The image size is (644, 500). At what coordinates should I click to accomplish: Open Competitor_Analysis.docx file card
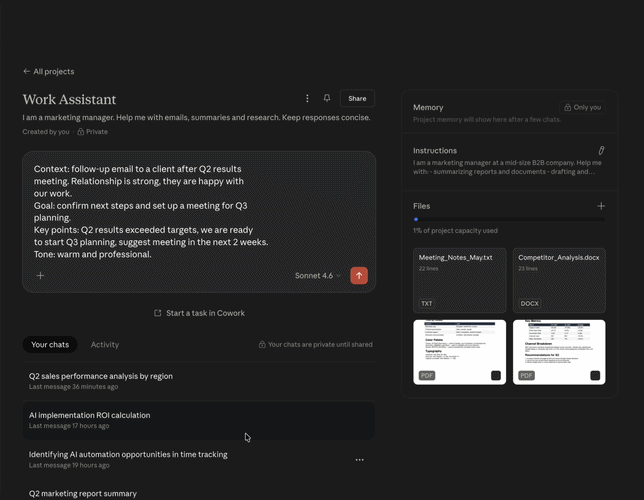coord(559,280)
